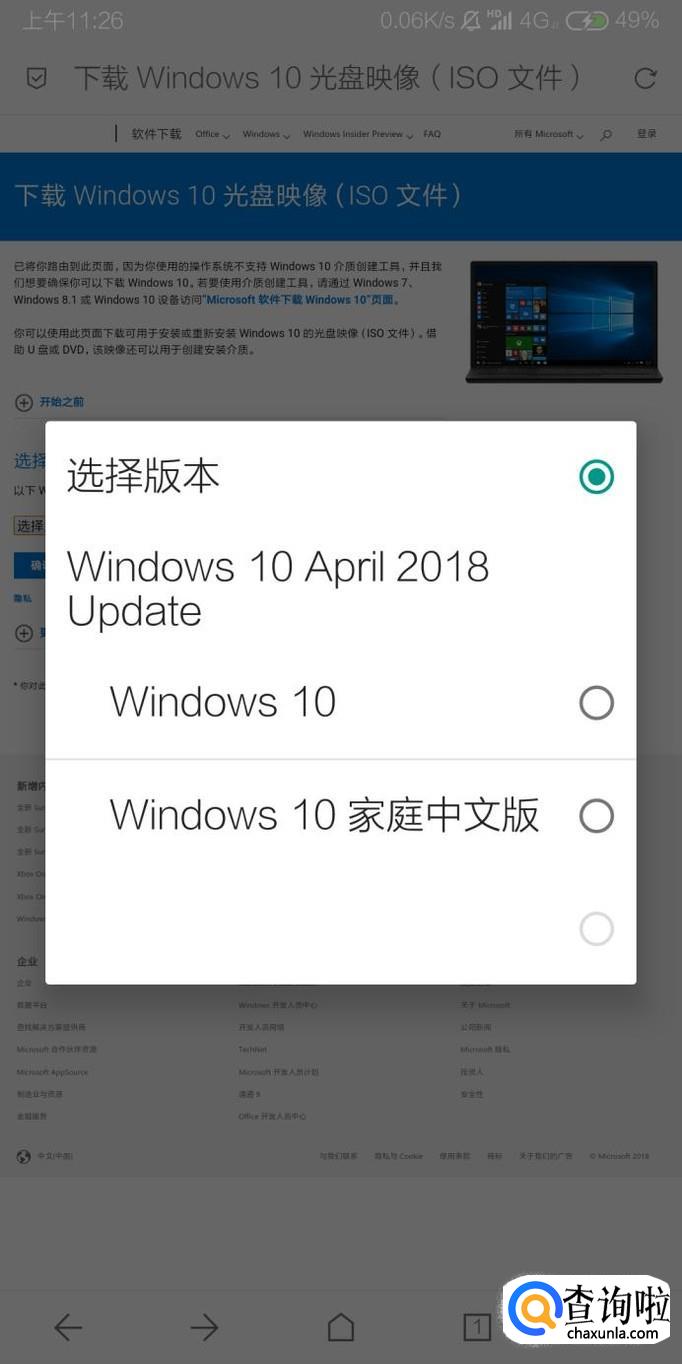Open the 软件下载 menu item

(x=157, y=134)
